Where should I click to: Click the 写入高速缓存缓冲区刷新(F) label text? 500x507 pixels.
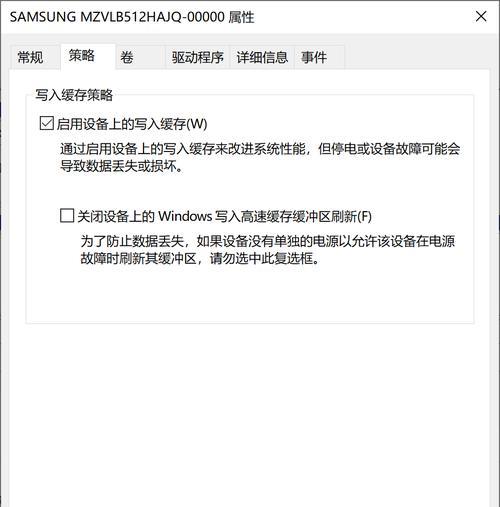[293, 216]
